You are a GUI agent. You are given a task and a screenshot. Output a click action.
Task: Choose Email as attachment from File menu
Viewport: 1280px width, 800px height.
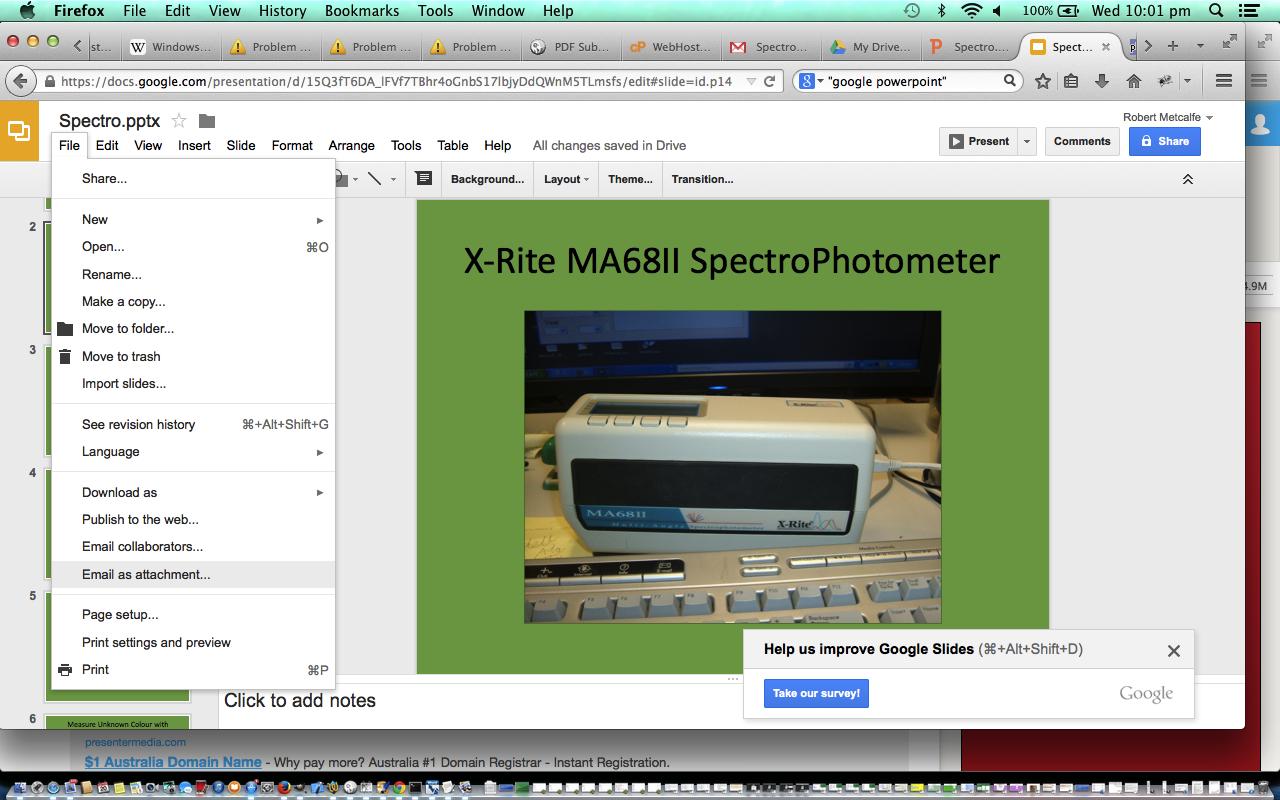(146, 574)
